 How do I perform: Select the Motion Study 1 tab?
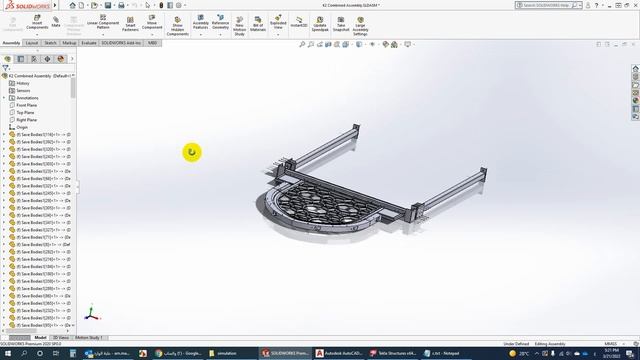88,338
